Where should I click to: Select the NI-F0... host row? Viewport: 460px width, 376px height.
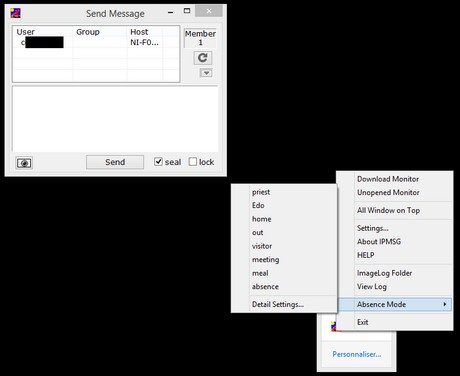[x=96, y=42]
